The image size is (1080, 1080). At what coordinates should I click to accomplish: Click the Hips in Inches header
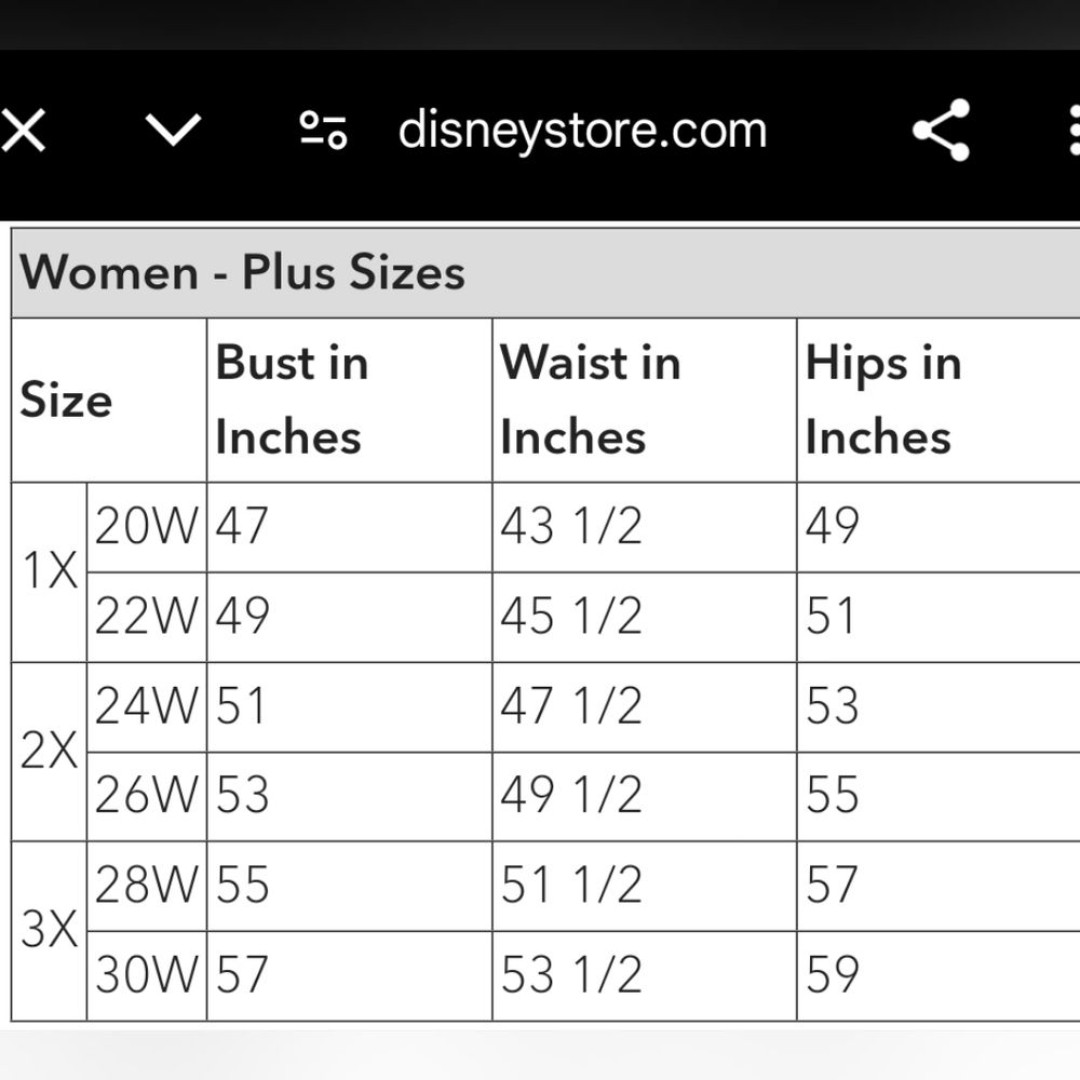tap(884, 400)
